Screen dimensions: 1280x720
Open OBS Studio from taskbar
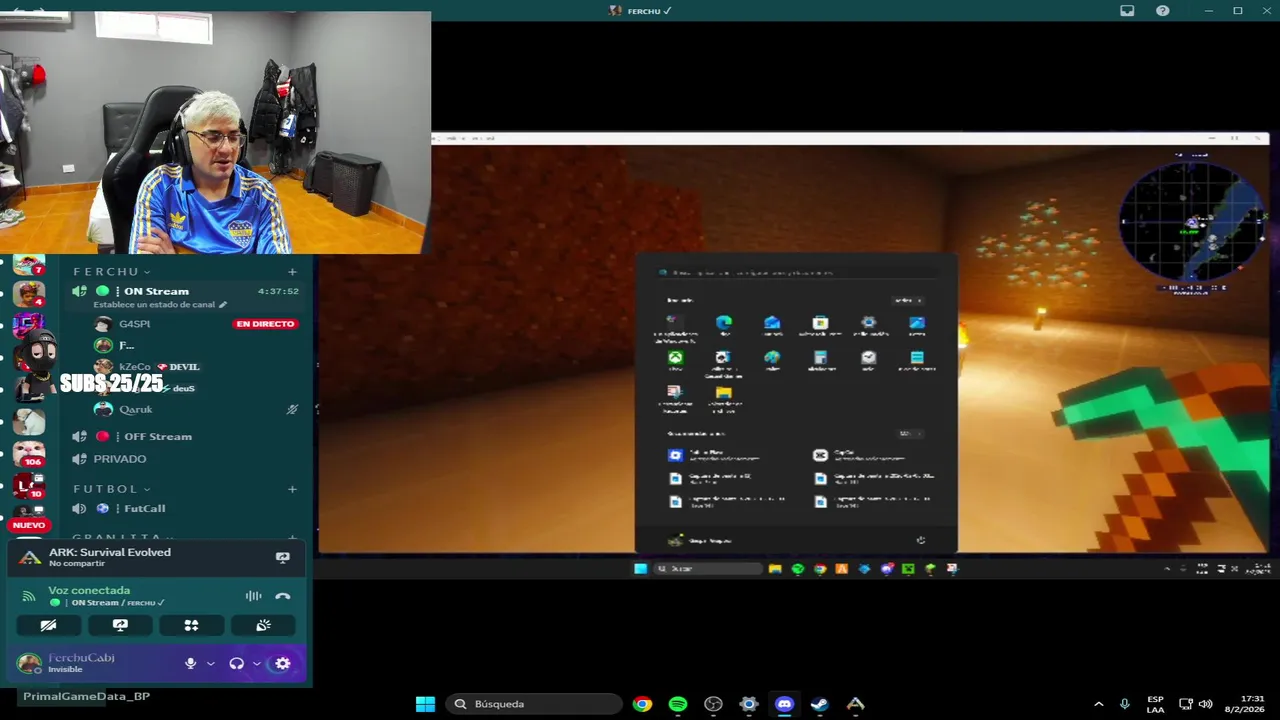tap(713, 704)
